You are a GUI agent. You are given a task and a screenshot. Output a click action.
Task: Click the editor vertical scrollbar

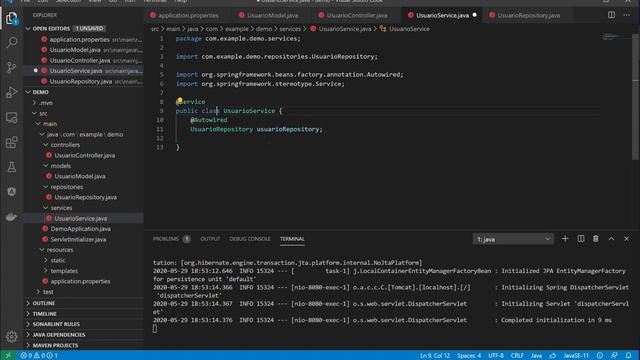(x=635, y=98)
